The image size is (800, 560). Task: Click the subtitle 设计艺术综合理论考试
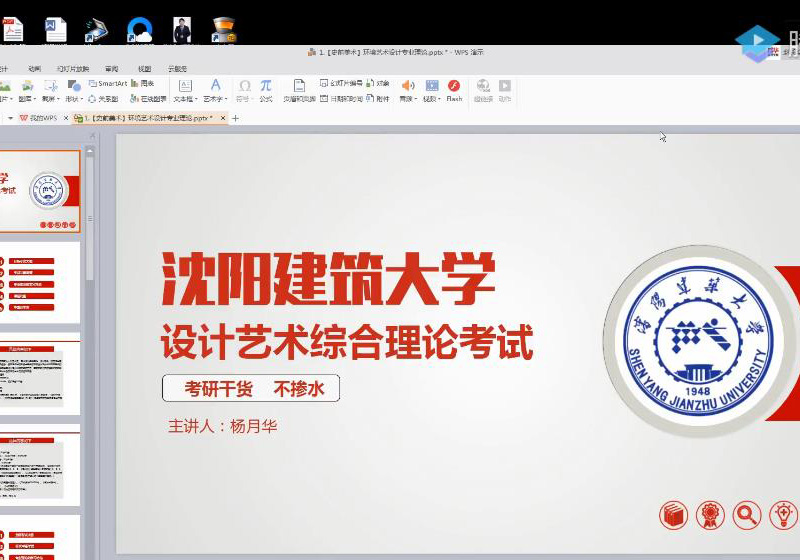[x=347, y=341]
